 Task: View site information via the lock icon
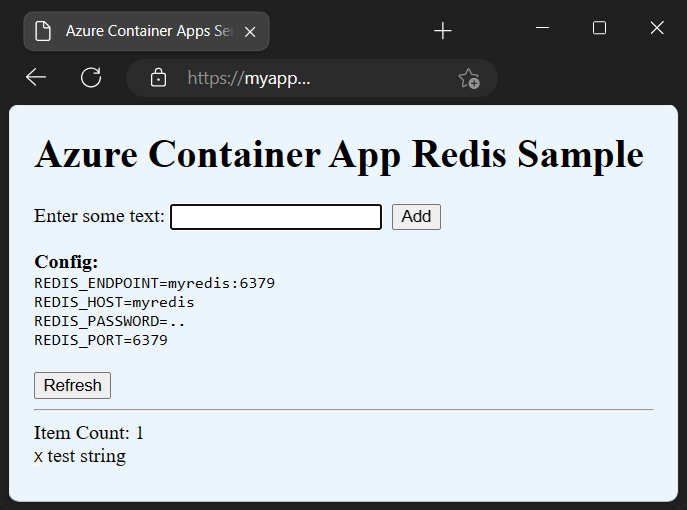[x=158, y=78]
